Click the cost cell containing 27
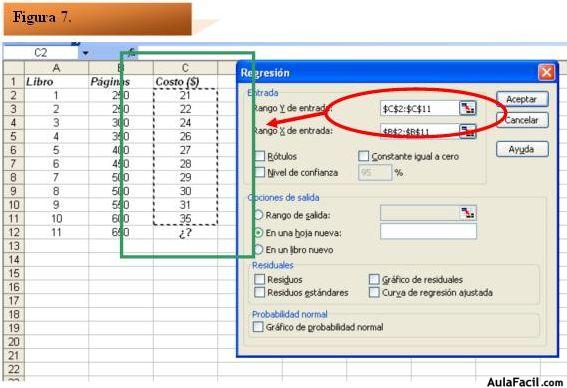This screenshot has width=567, height=388. click(185, 150)
